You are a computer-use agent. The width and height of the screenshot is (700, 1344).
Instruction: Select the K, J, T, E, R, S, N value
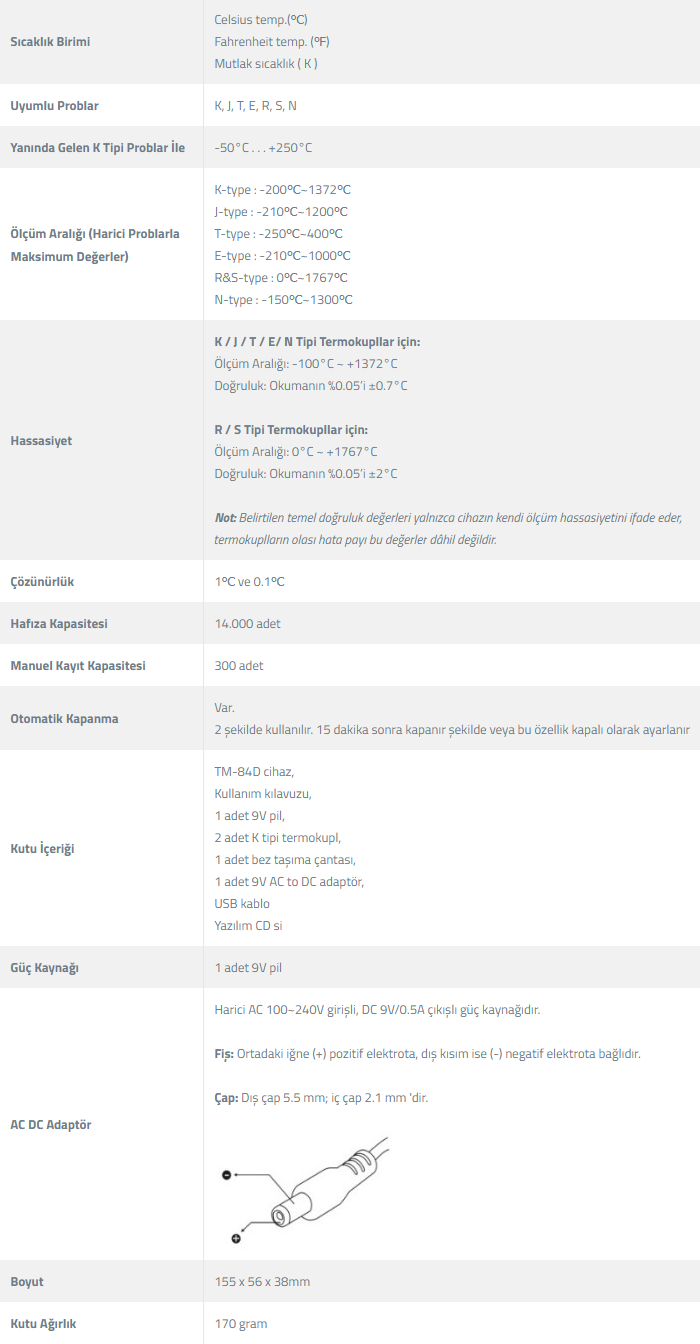coord(255,106)
